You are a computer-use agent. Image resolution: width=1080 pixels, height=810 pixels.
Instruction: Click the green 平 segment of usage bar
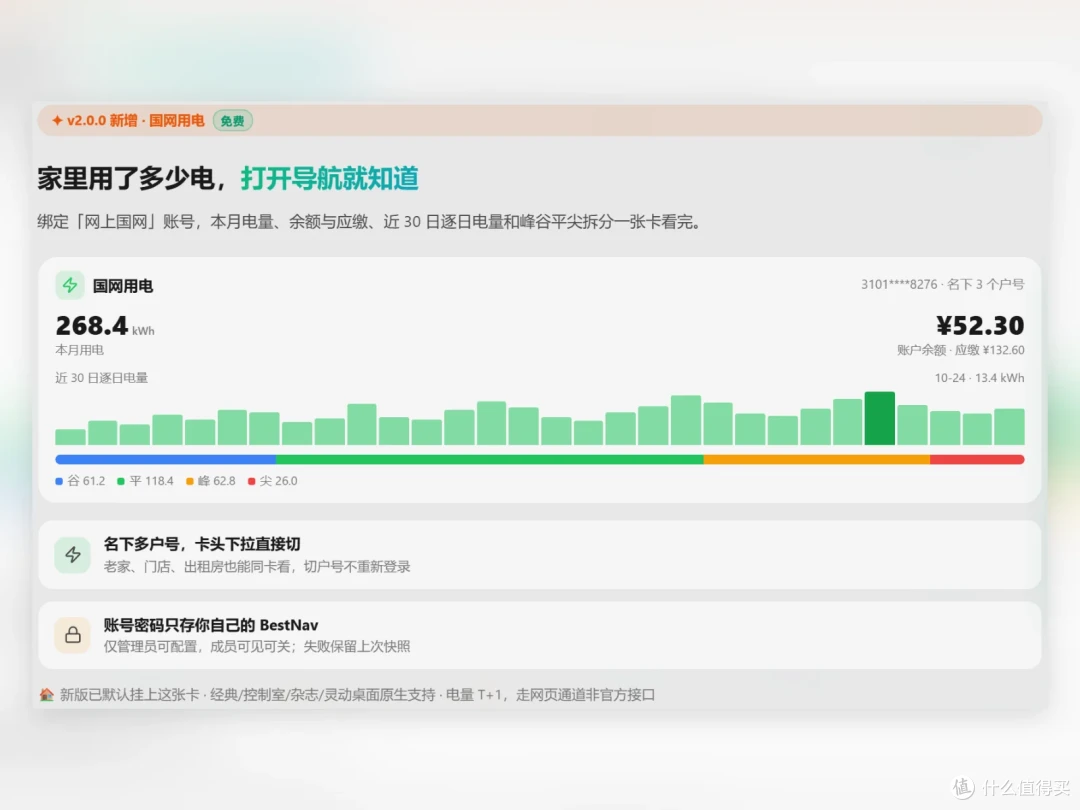click(490, 459)
